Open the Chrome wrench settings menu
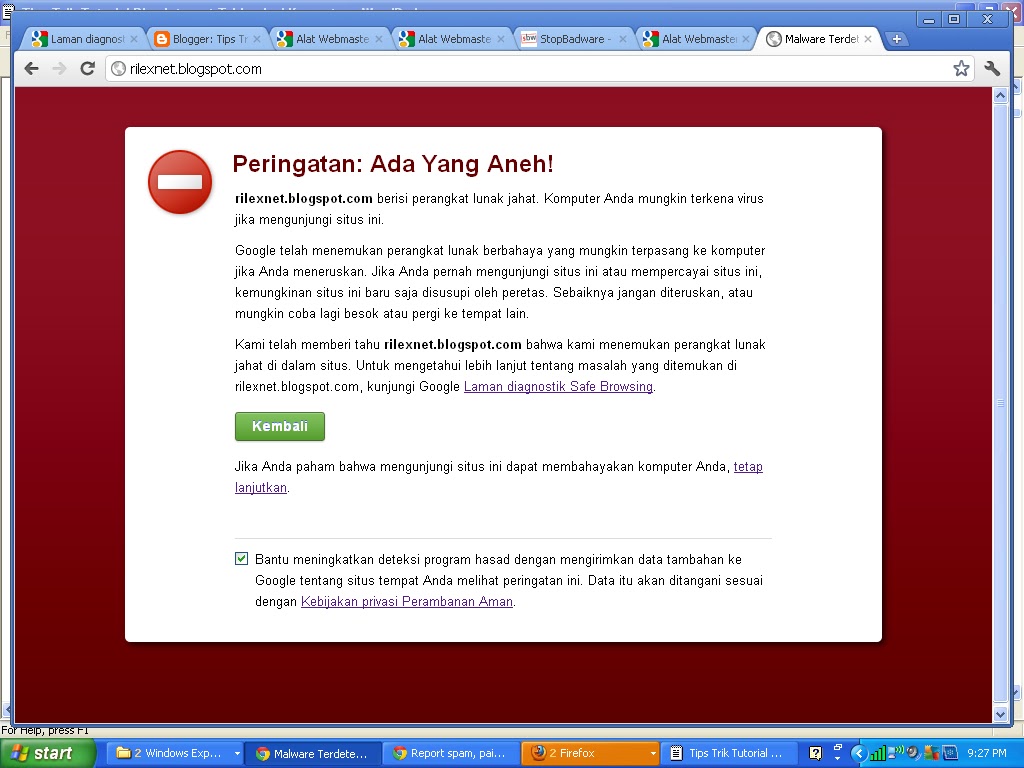The width and height of the screenshot is (1024, 768). pos(992,68)
